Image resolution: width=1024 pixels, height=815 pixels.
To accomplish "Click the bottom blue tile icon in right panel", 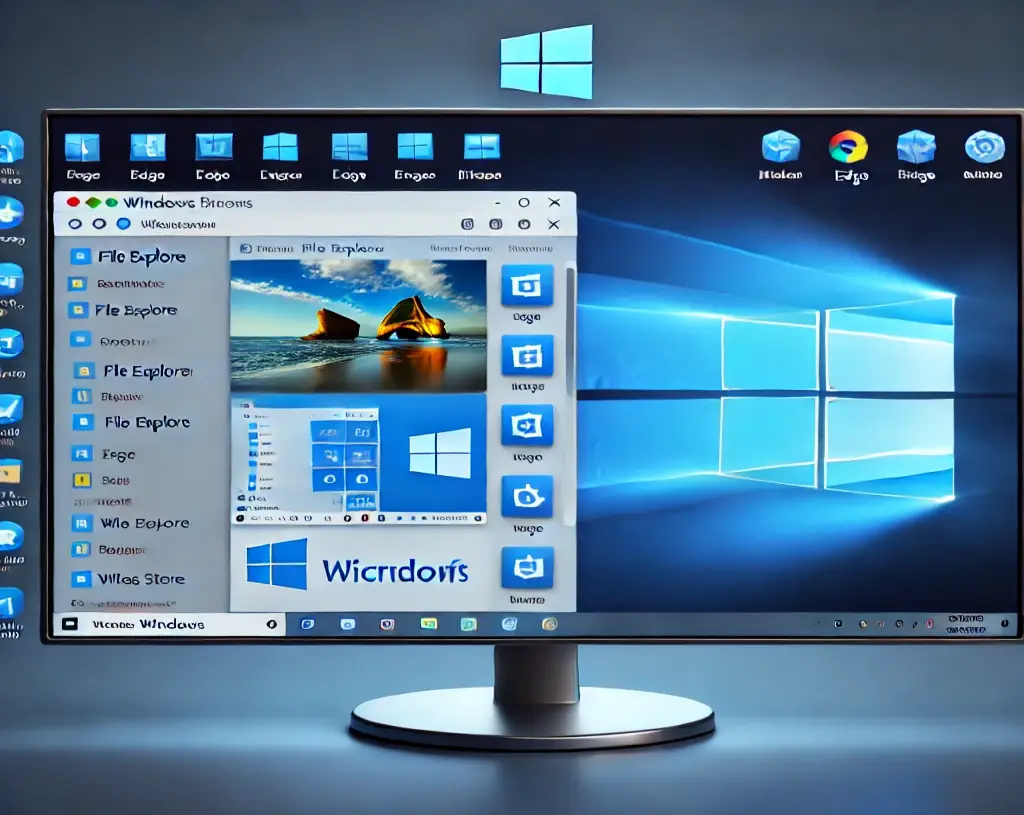I will [527, 568].
